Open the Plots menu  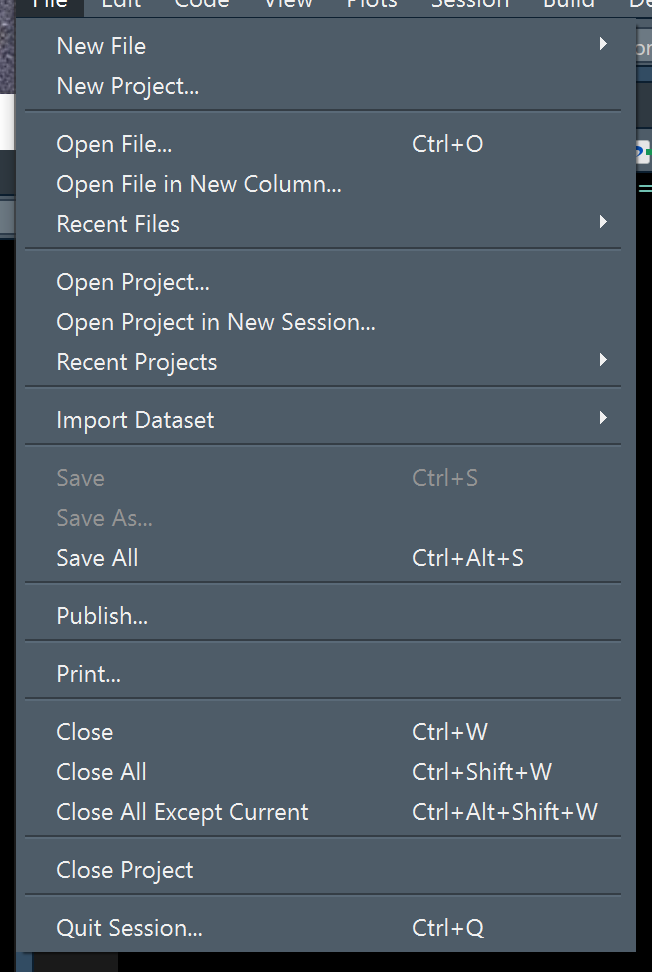click(371, 6)
